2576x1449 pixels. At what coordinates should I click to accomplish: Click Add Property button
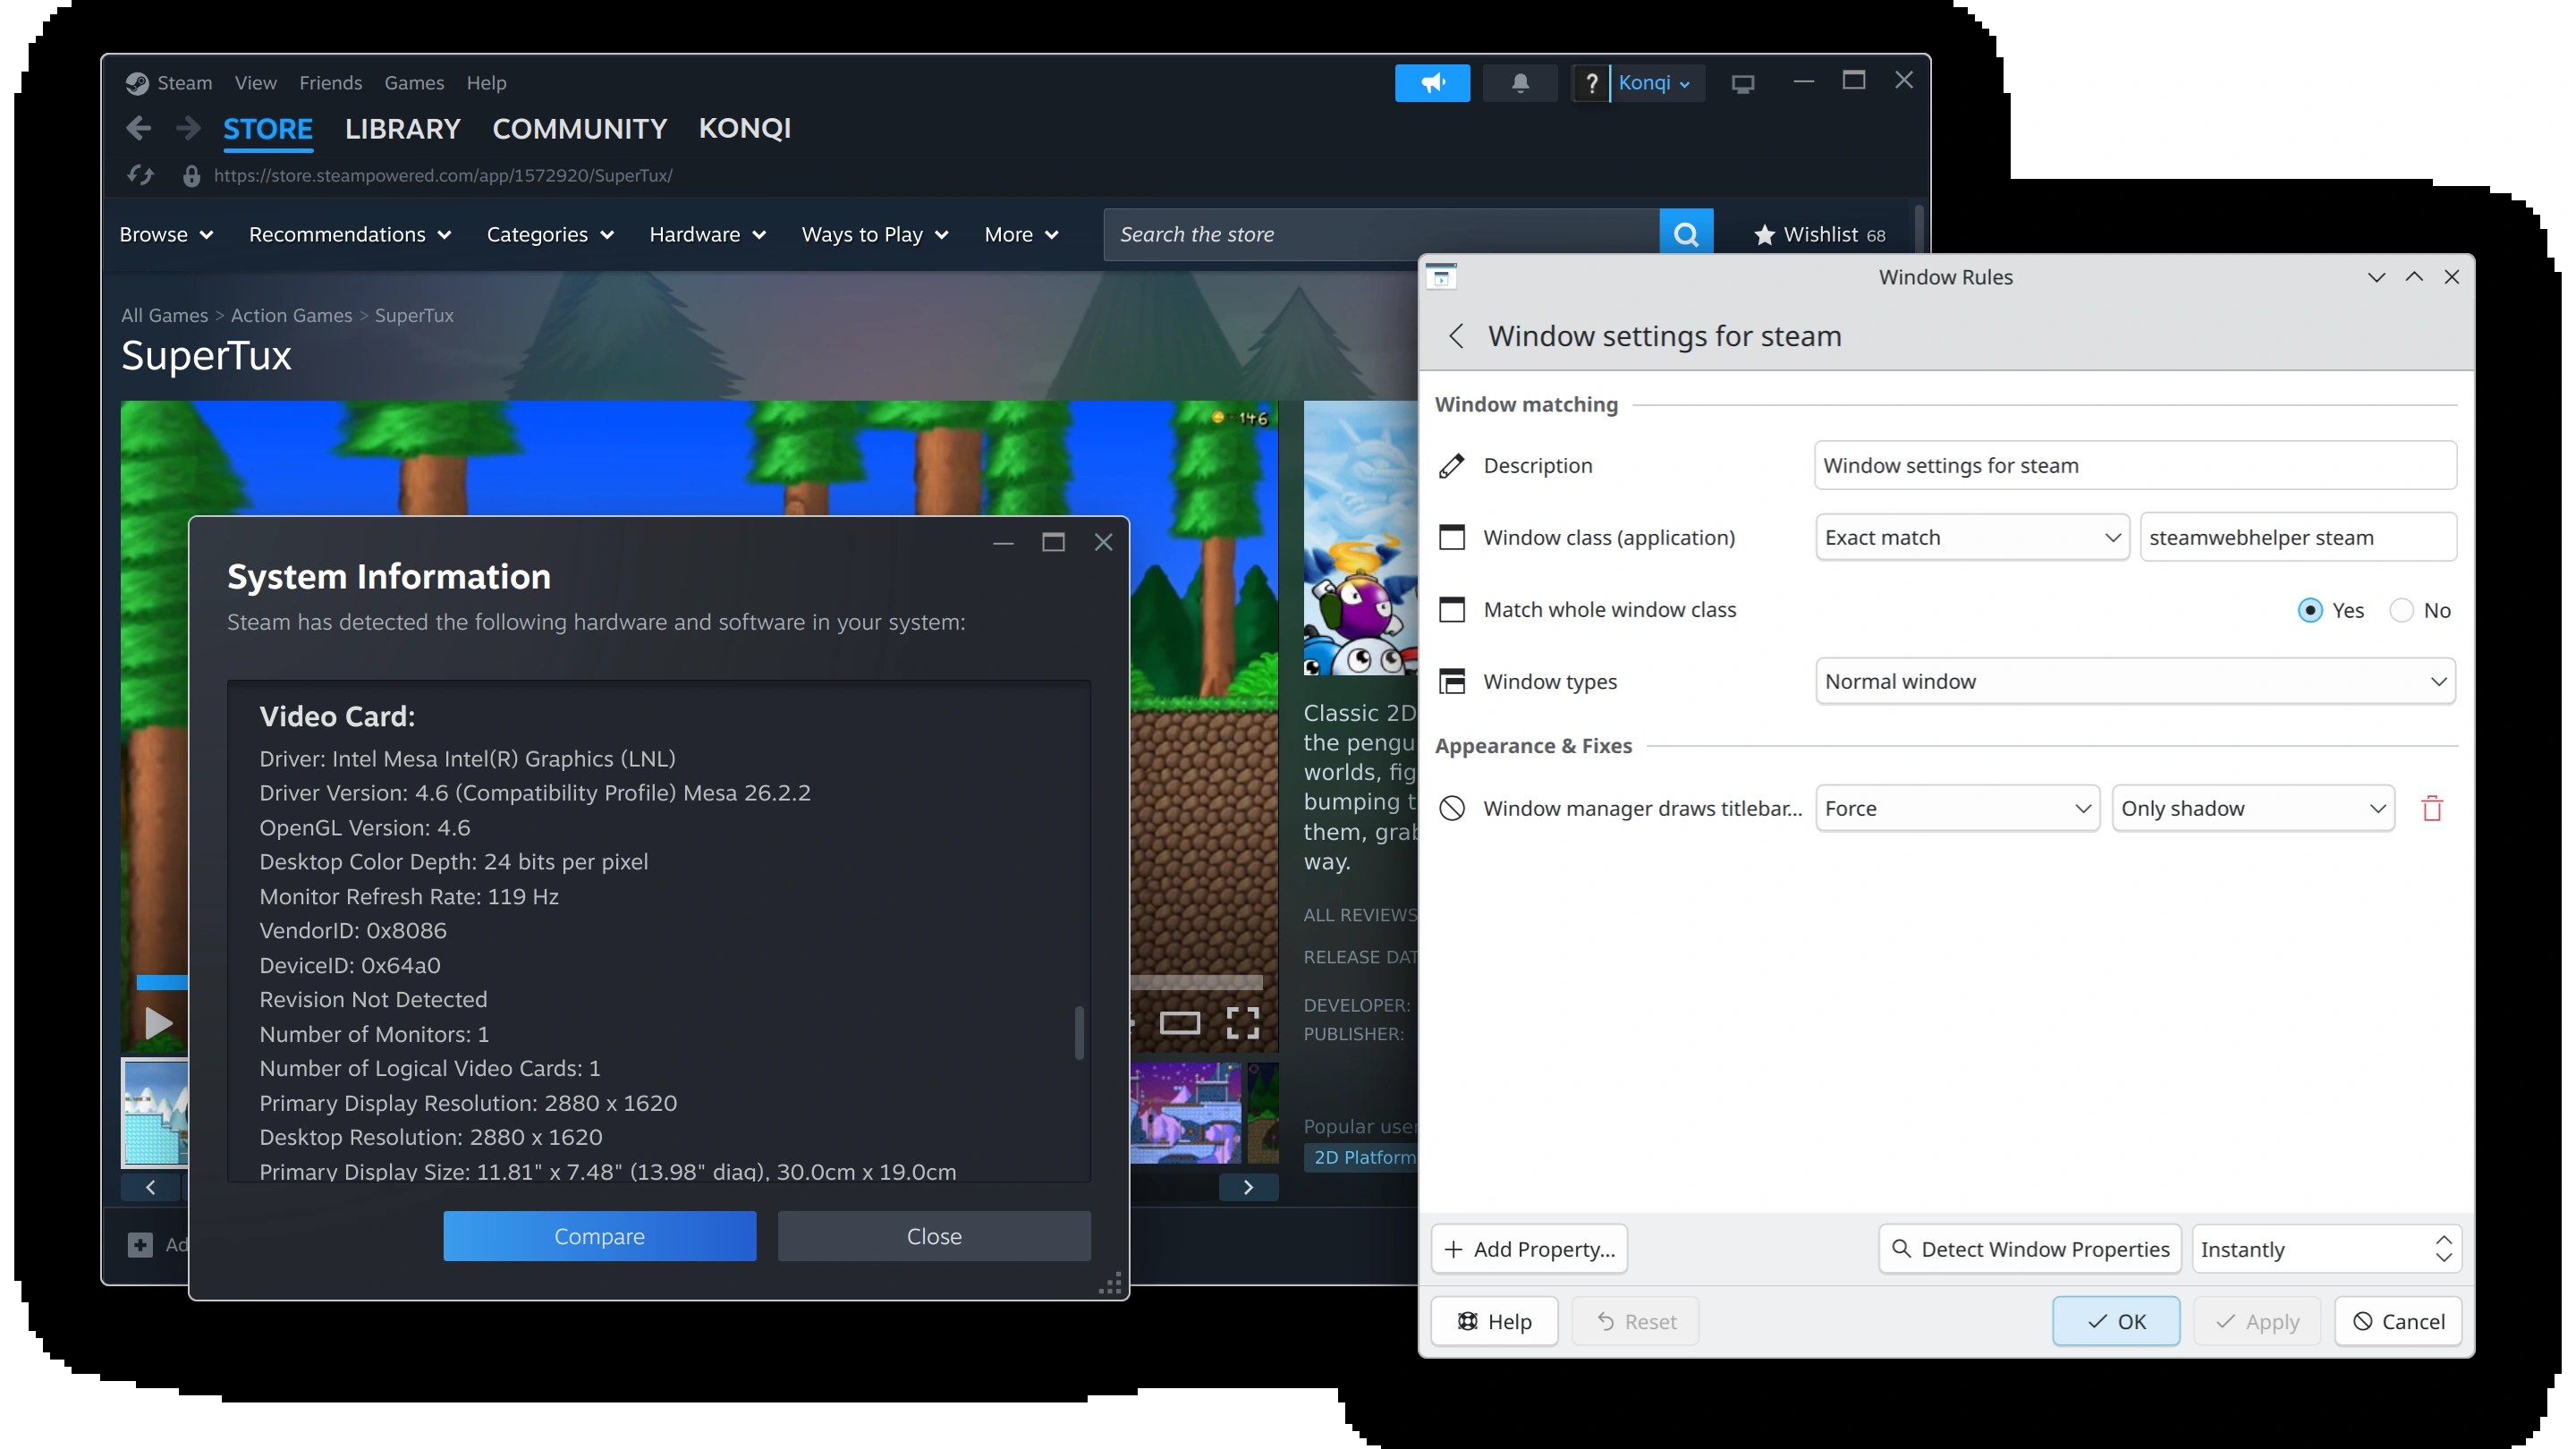(1529, 1249)
